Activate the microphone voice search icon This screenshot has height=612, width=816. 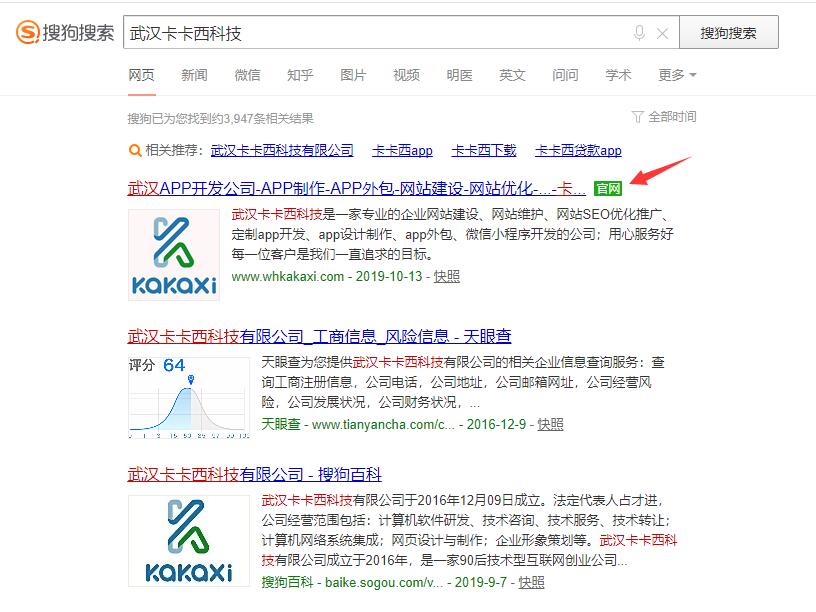[639, 33]
